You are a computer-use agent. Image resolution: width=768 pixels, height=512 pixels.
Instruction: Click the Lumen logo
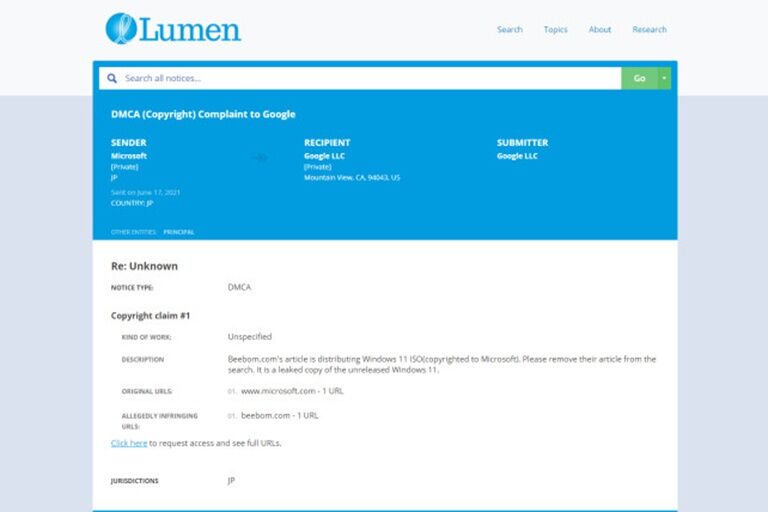click(173, 29)
